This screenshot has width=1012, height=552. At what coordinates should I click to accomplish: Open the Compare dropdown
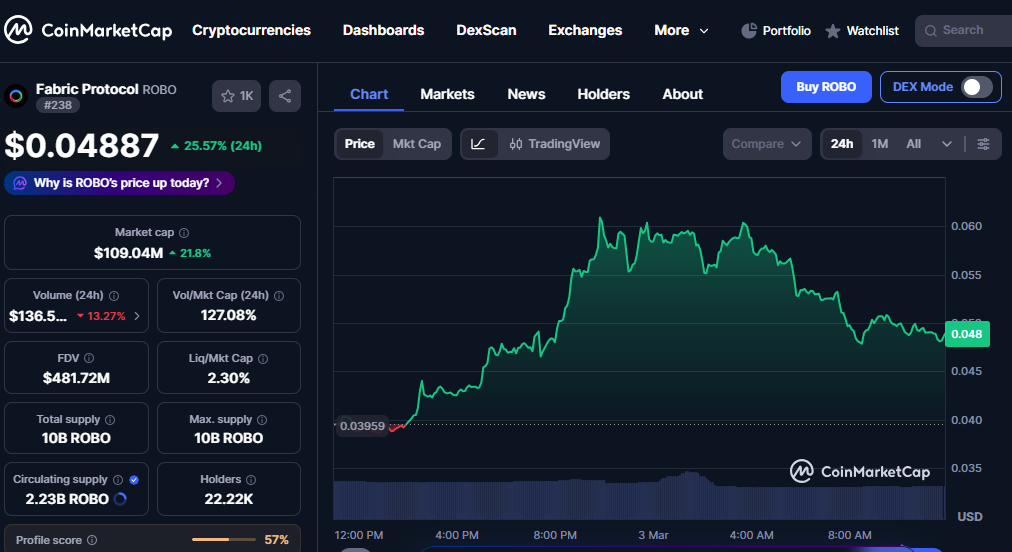[767, 144]
